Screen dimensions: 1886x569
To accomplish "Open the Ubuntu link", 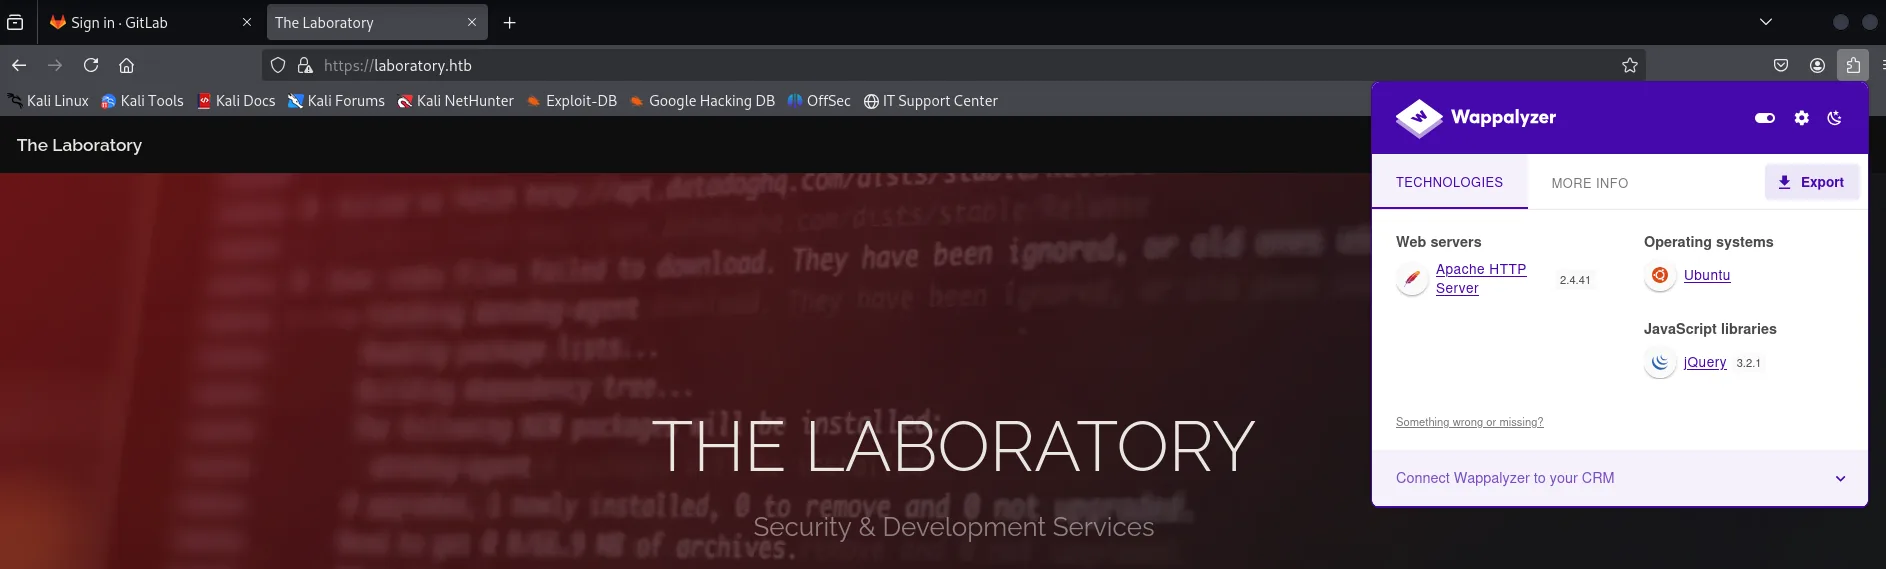I will coord(1707,275).
